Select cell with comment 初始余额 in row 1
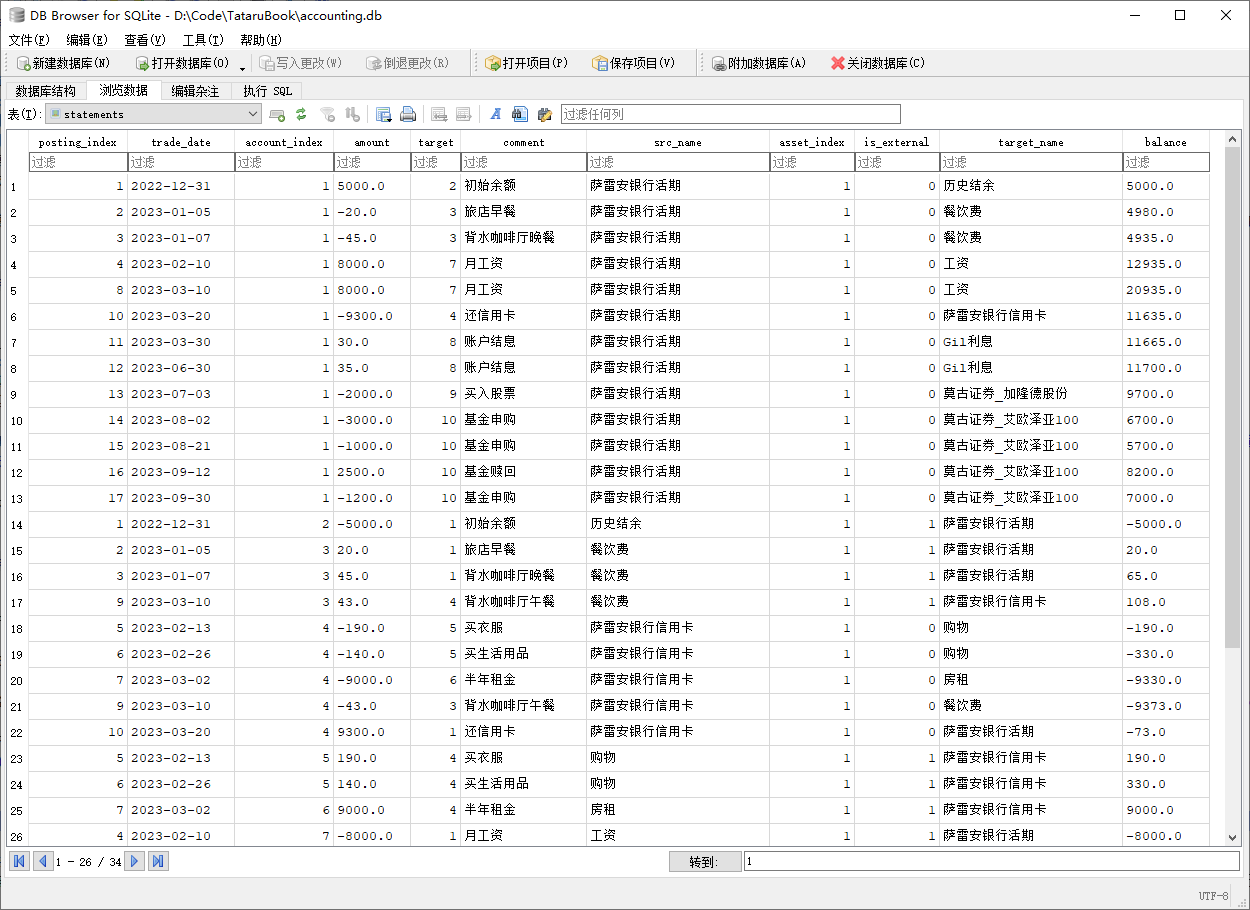The image size is (1250, 910). 524,186
